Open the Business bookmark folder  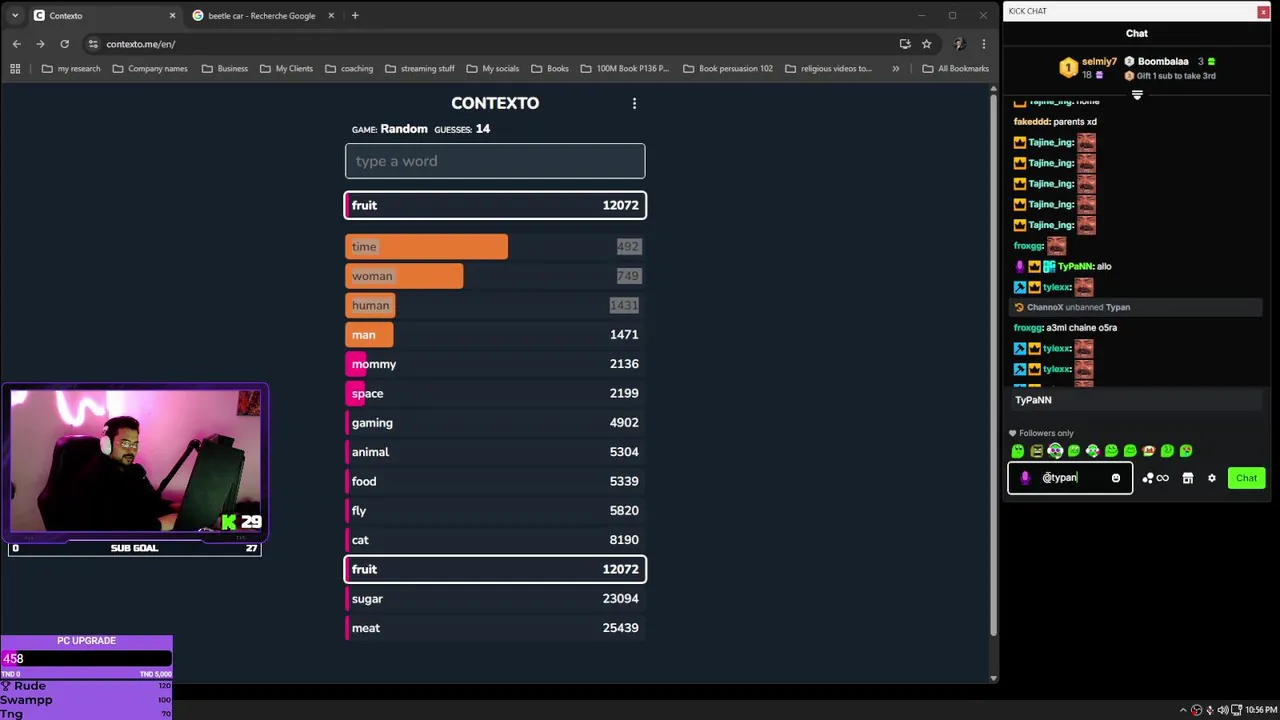click(225, 69)
